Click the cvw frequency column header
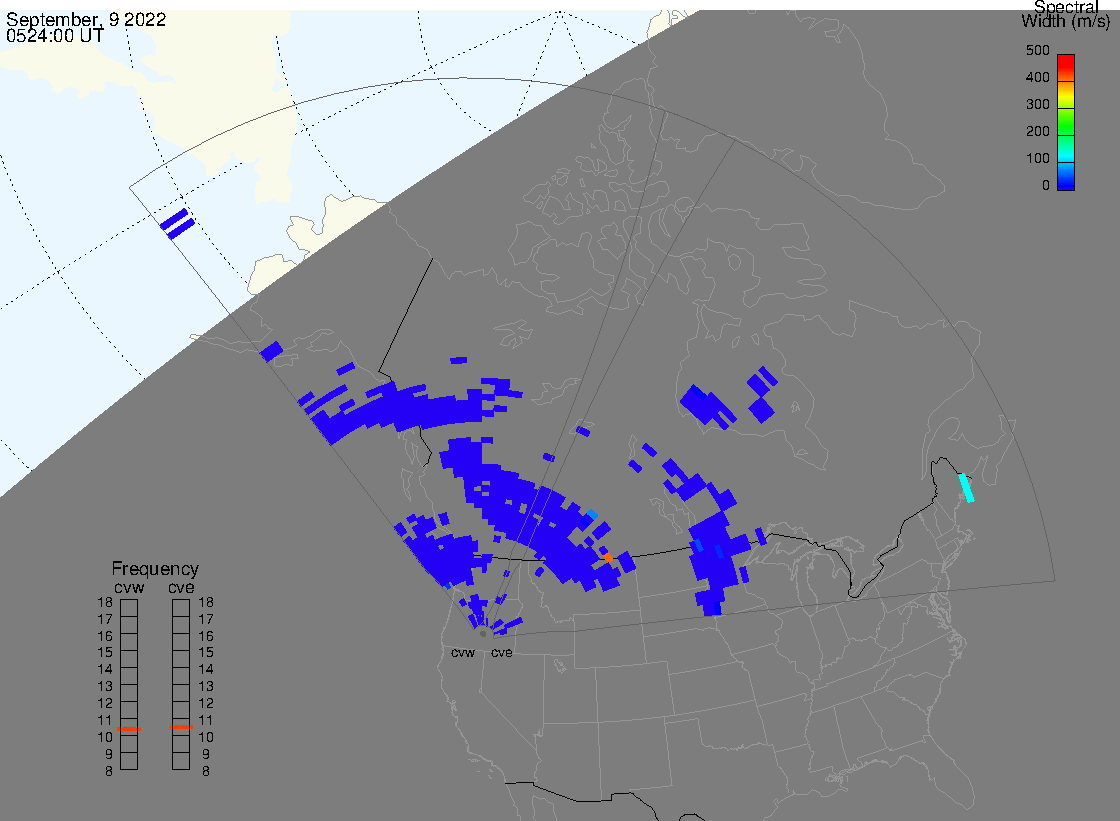This screenshot has width=1120, height=821. [129, 587]
